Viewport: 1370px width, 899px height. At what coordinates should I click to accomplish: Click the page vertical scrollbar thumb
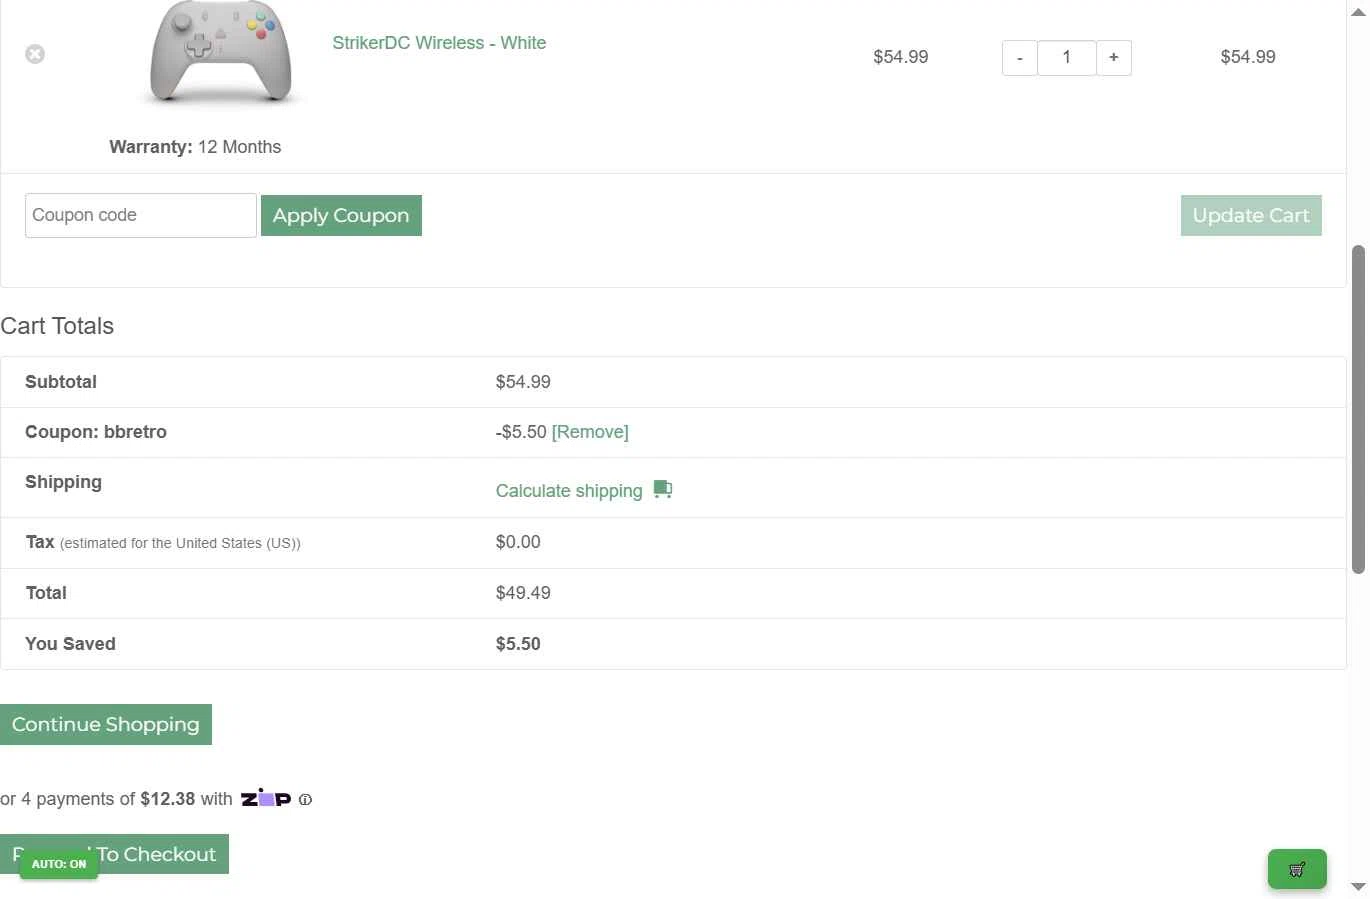pos(1358,408)
